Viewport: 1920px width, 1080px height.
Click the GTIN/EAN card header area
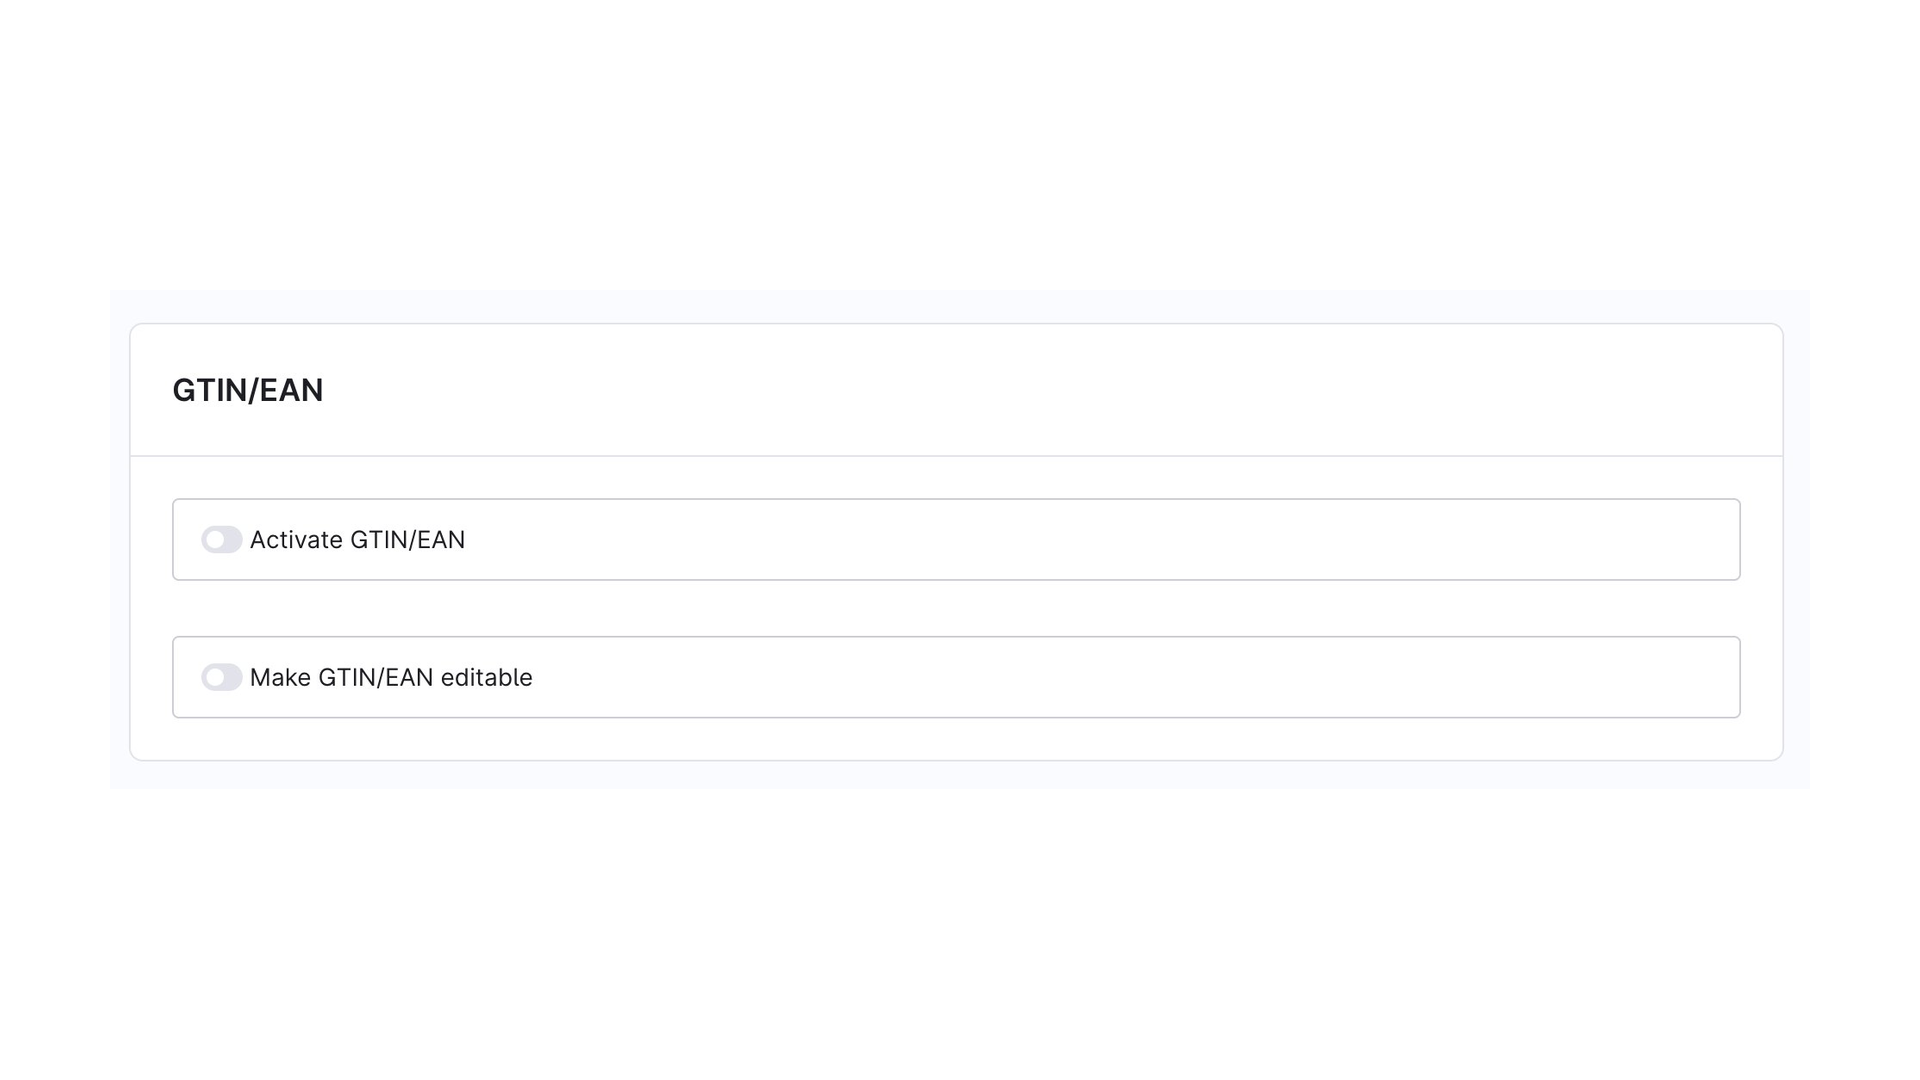coord(956,390)
